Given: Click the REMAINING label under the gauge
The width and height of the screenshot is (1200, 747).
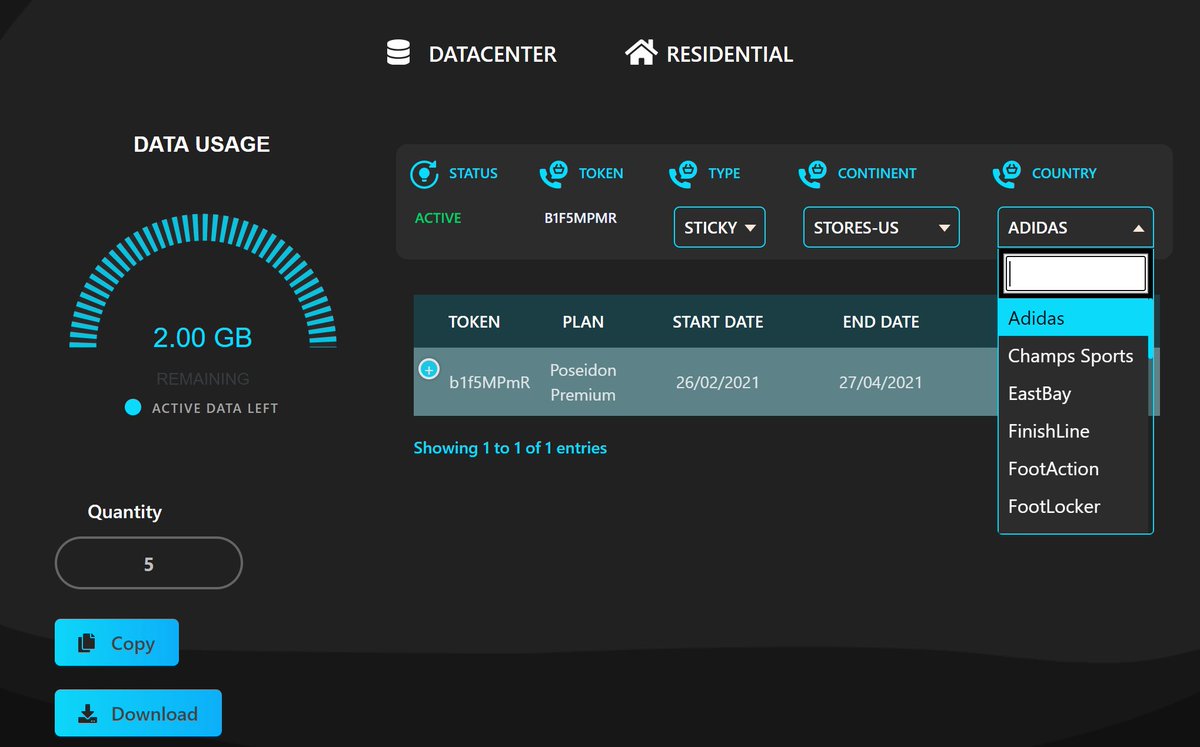Looking at the screenshot, I should [x=203, y=379].
